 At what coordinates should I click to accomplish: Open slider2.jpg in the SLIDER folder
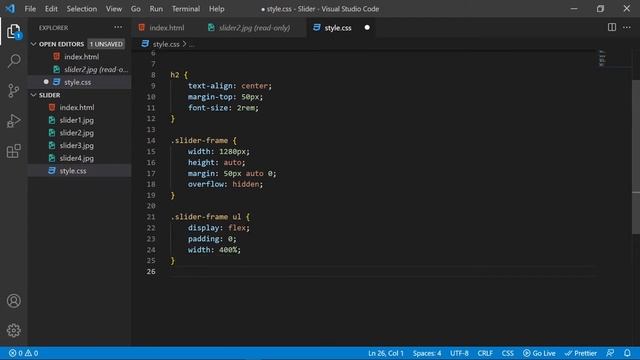(76, 133)
